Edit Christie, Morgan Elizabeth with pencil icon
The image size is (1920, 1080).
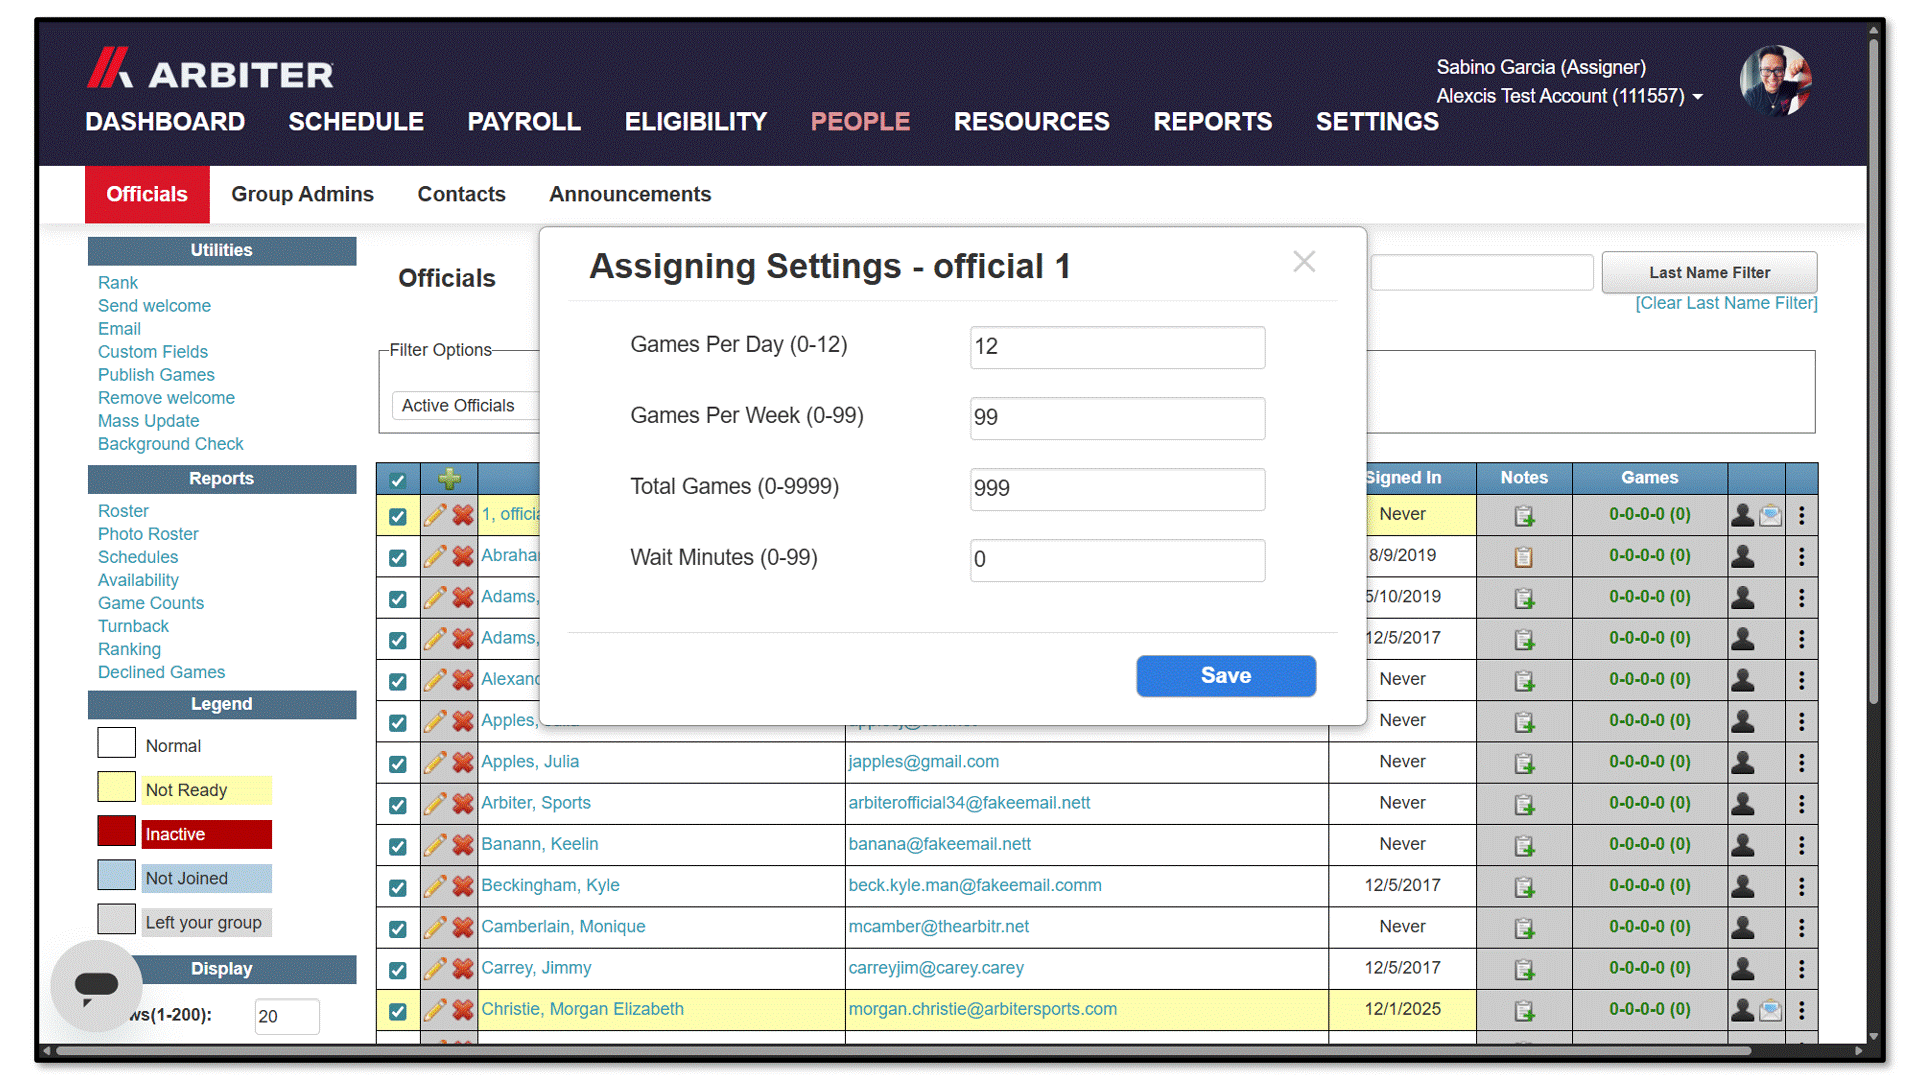[x=435, y=1010]
